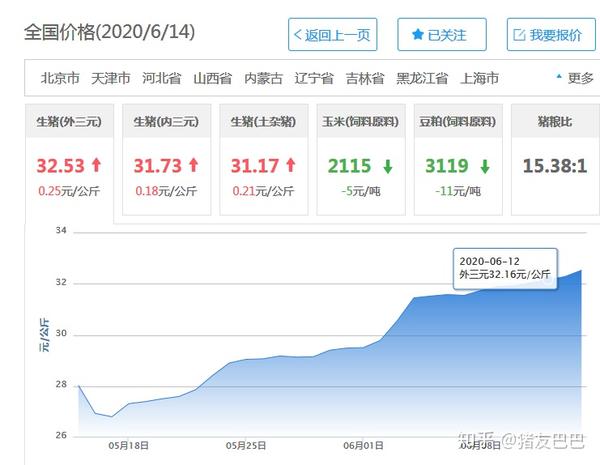Viewport: 600px width, 465px height.
Task: Select 天津市 region link
Action: click(x=111, y=78)
